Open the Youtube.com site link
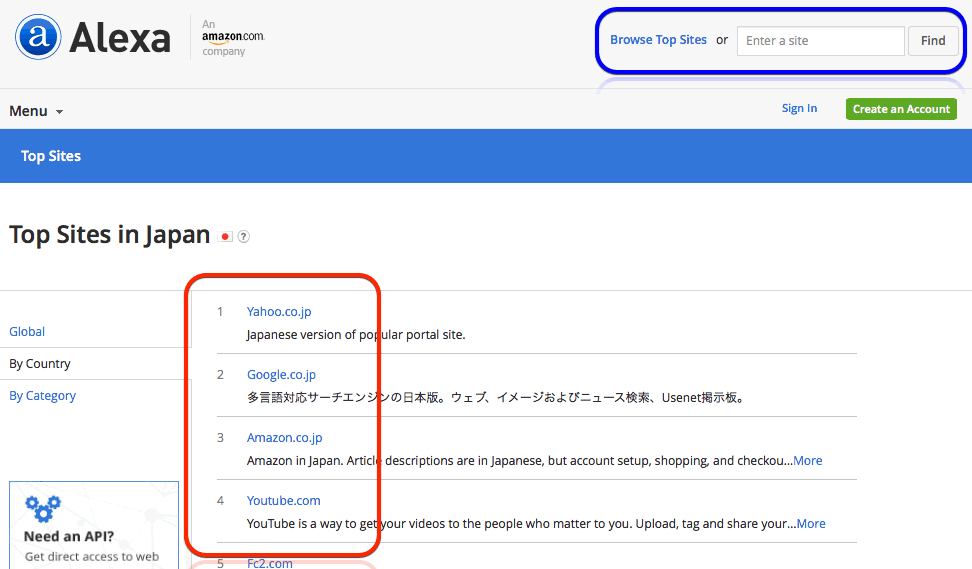 click(x=283, y=501)
